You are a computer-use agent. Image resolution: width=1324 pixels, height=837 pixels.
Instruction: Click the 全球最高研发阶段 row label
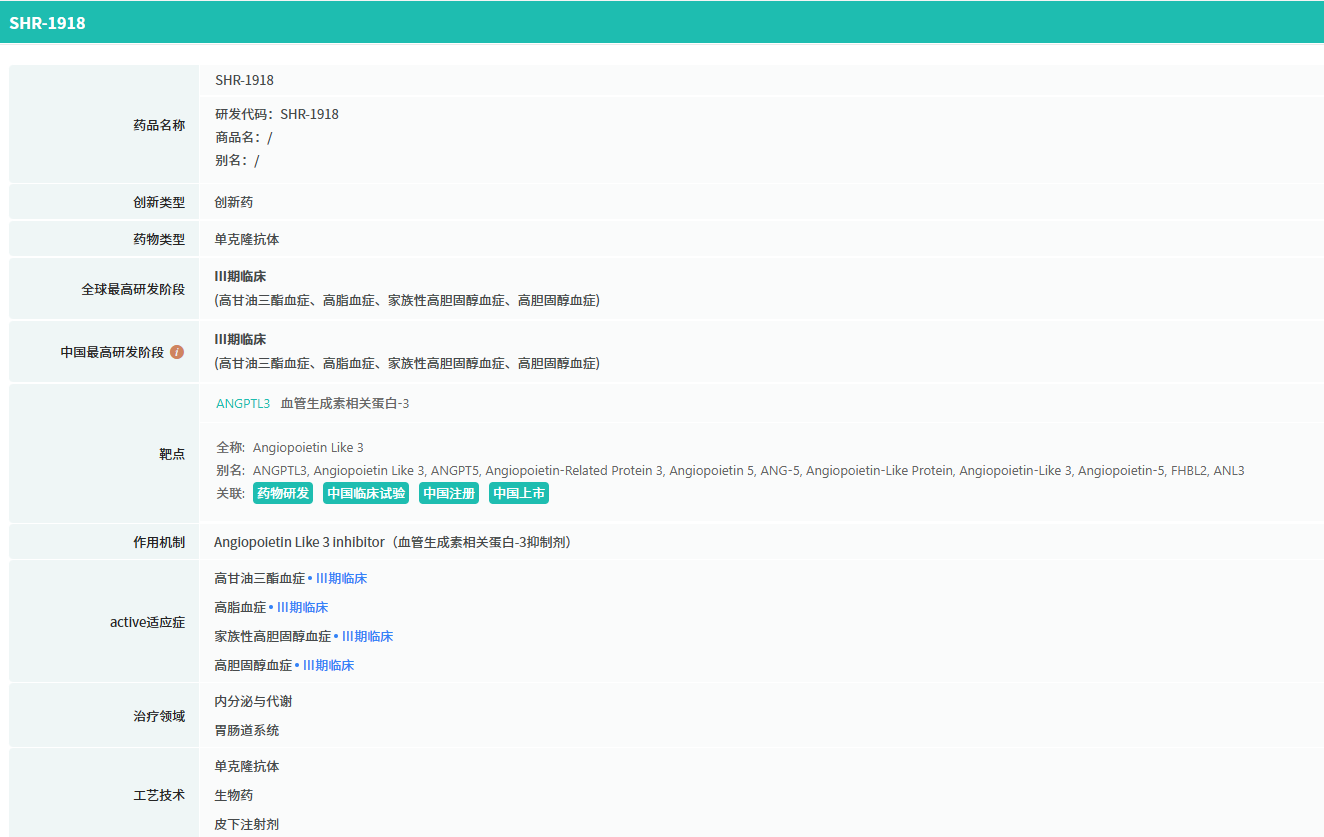[x=133, y=289]
